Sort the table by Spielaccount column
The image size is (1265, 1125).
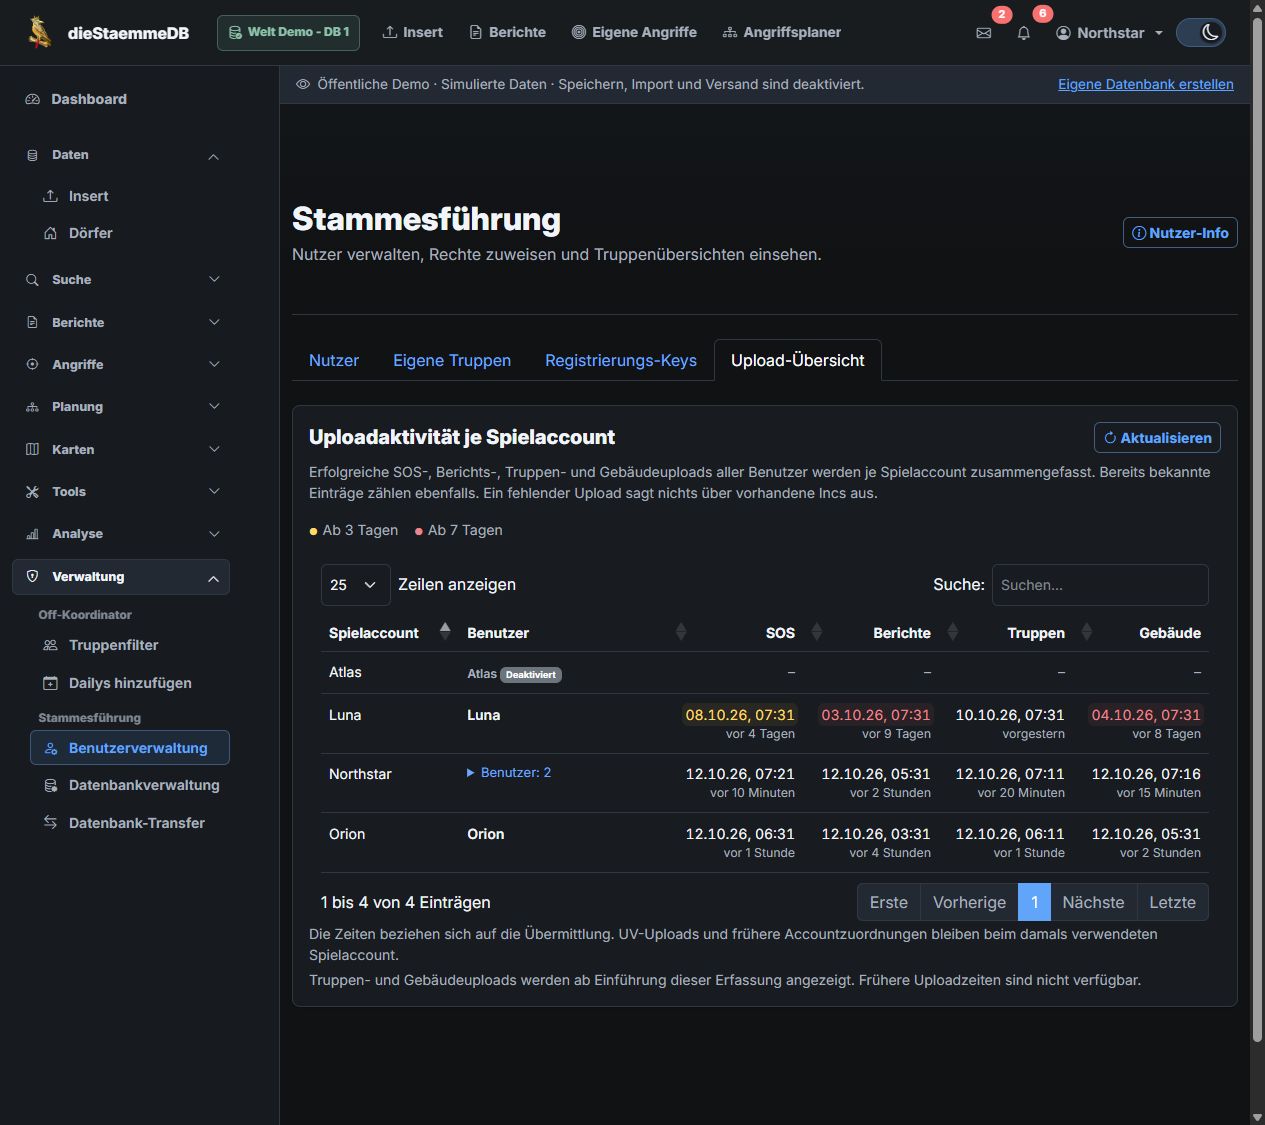388,633
